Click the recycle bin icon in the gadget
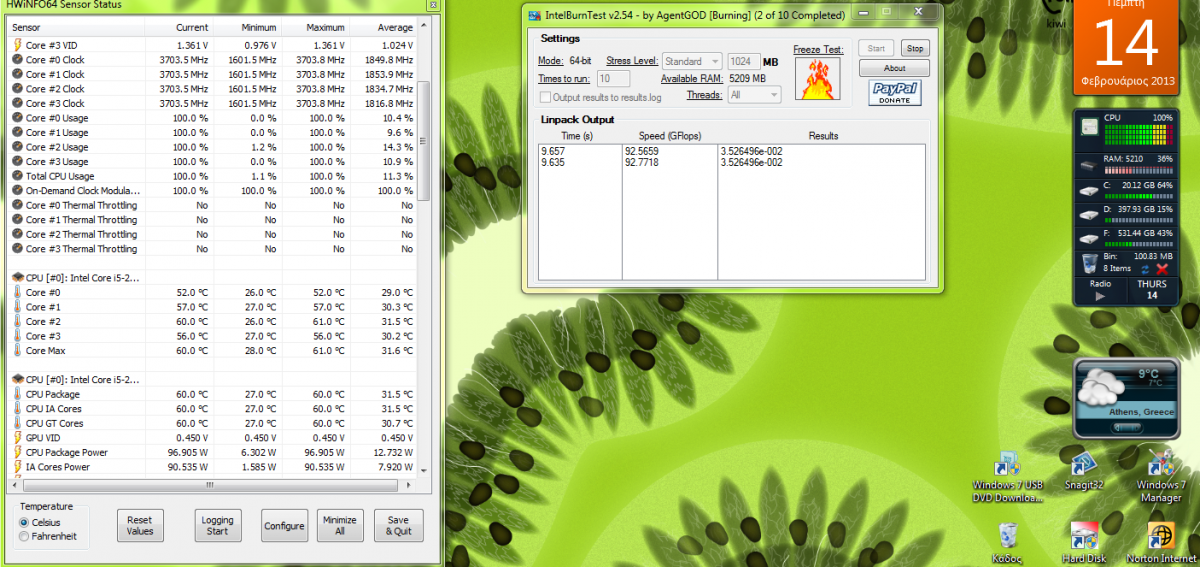1200x567 pixels. 1090,263
